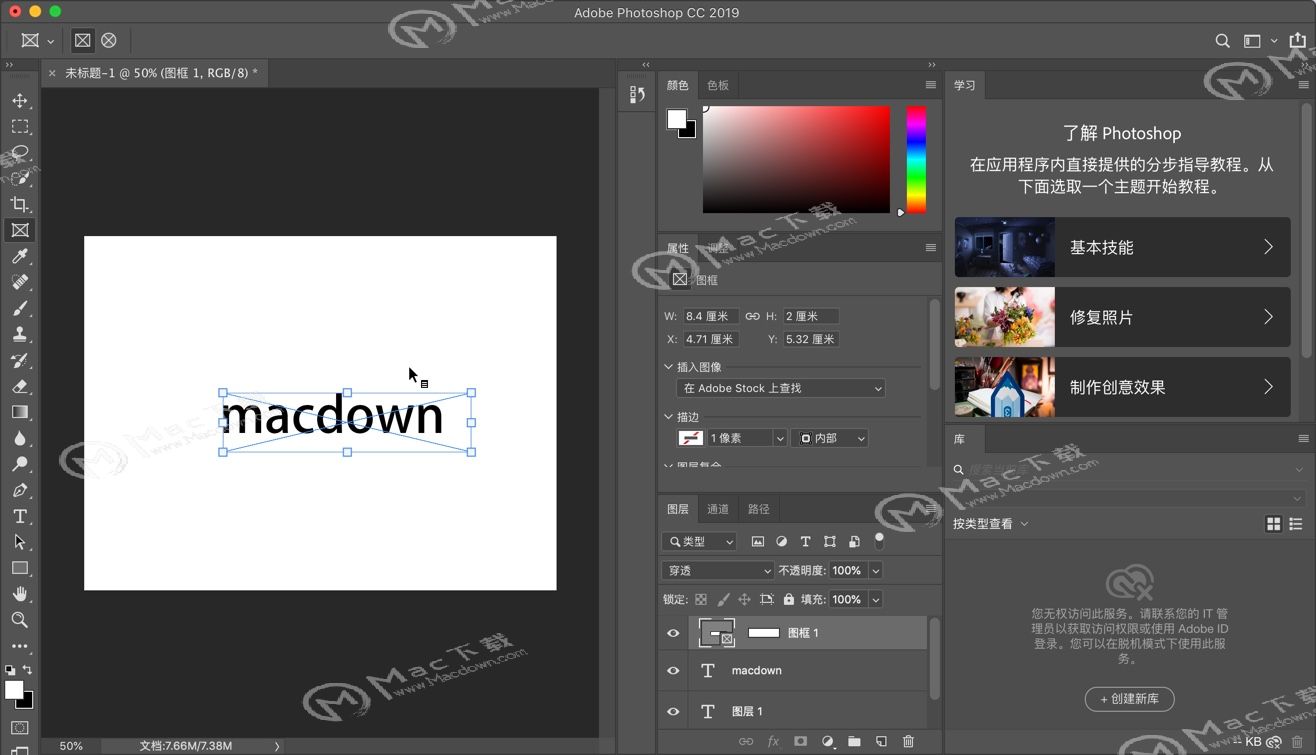The image size is (1316, 755).
Task: Select the Rectangle shape tool
Action: pyautogui.click(x=20, y=568)
